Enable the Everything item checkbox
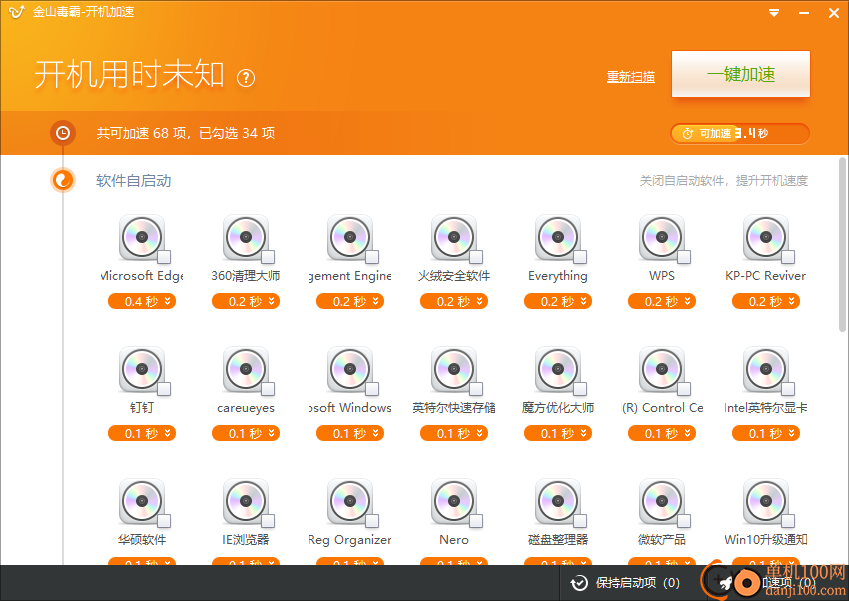Screen dimensions: 849x601 580,257
